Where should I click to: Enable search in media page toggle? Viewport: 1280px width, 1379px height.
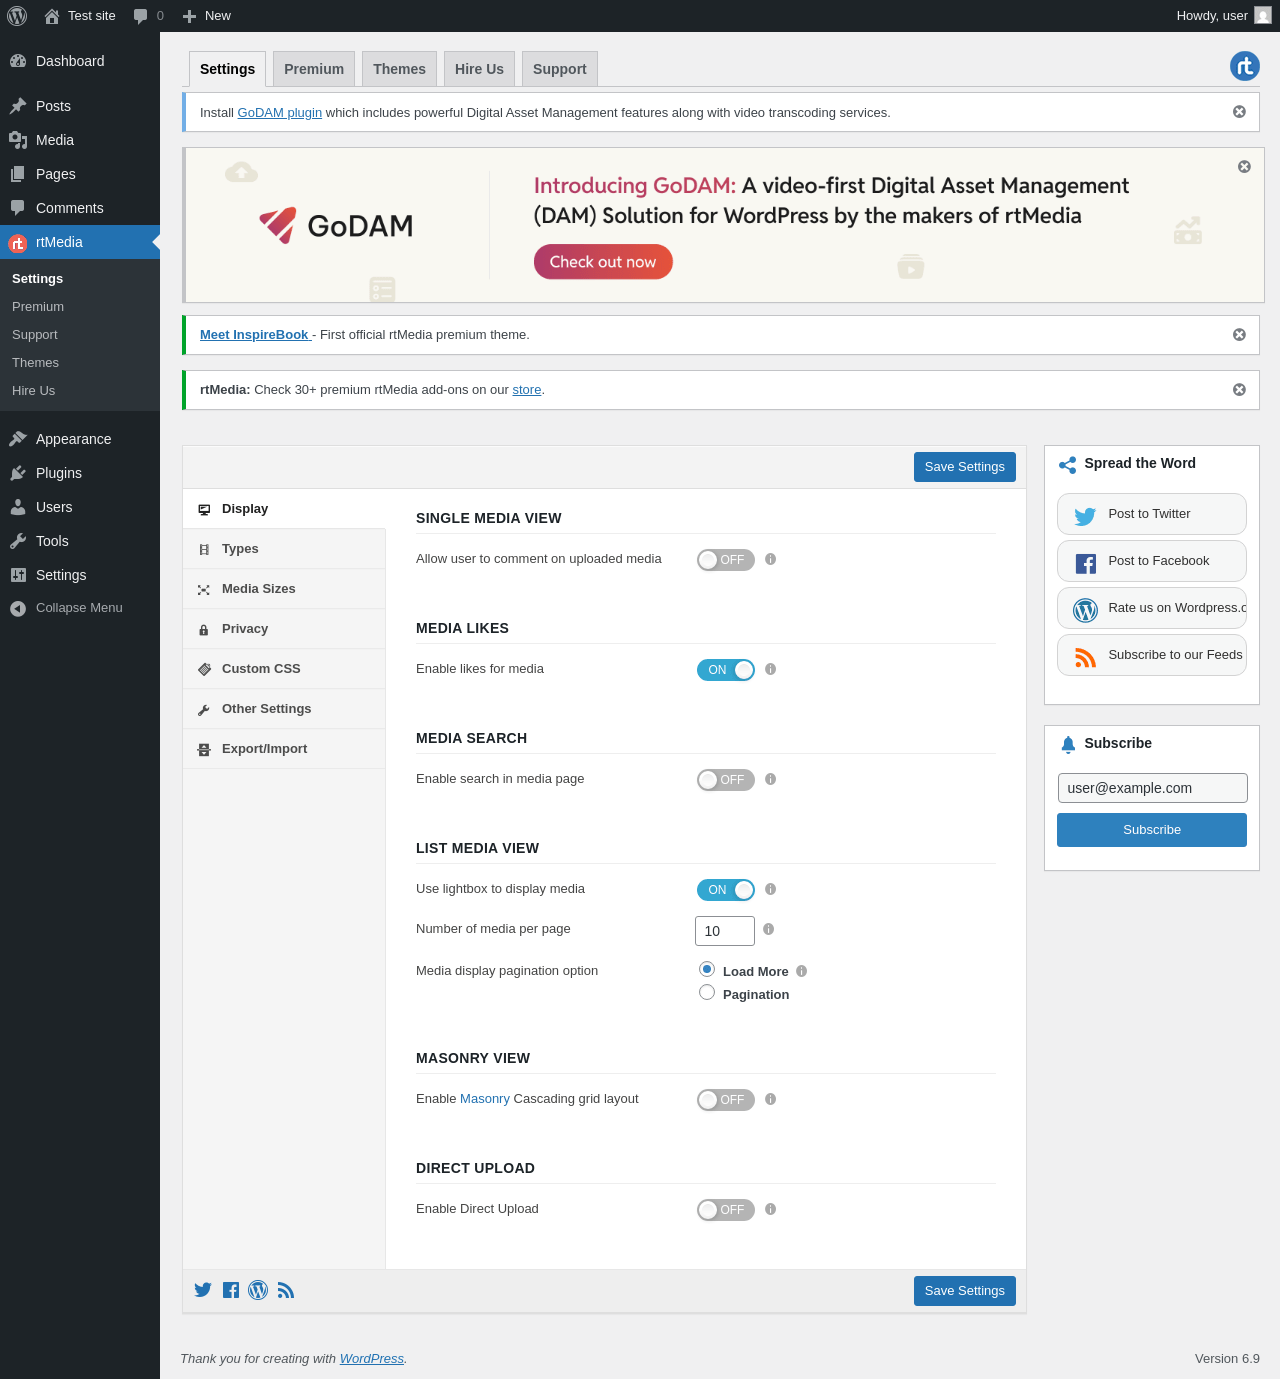pyautogui.click(x=726, y=780)
